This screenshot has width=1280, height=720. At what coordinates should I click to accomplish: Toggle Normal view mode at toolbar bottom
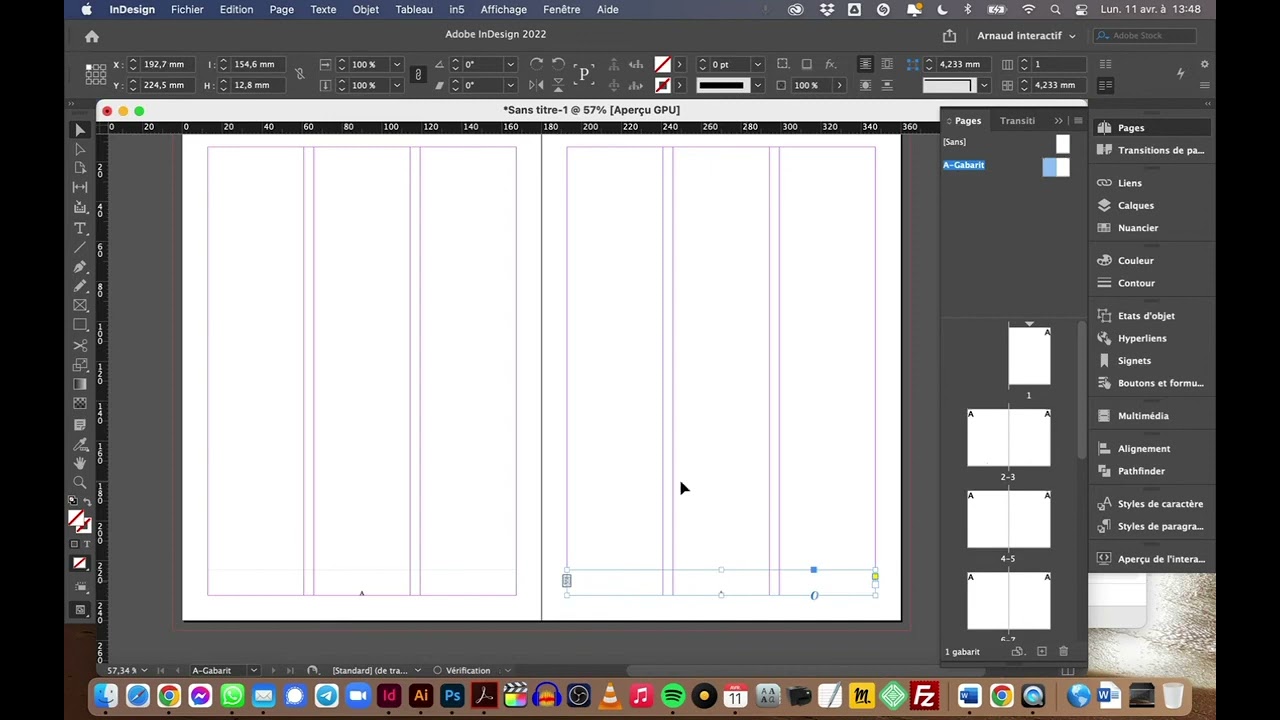[x=80, y=609]
